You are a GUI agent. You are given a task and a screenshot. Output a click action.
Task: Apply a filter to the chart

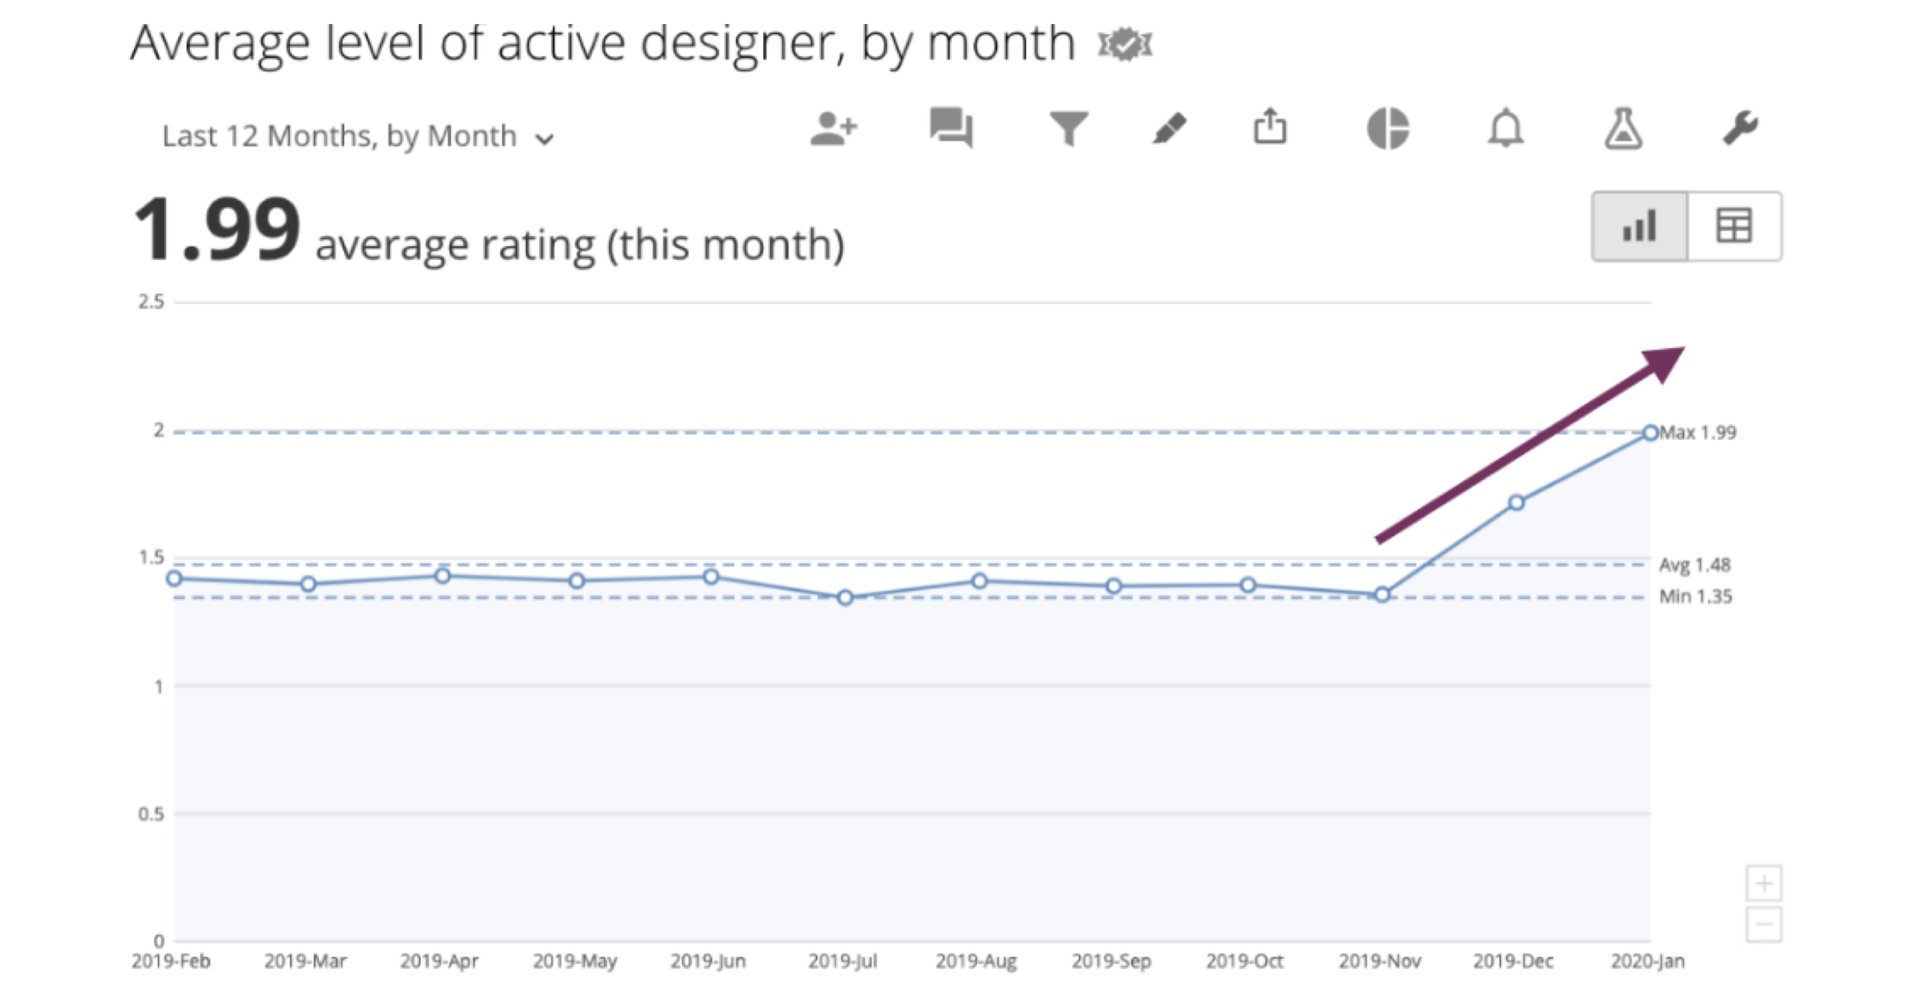[x=1069, y=128]
